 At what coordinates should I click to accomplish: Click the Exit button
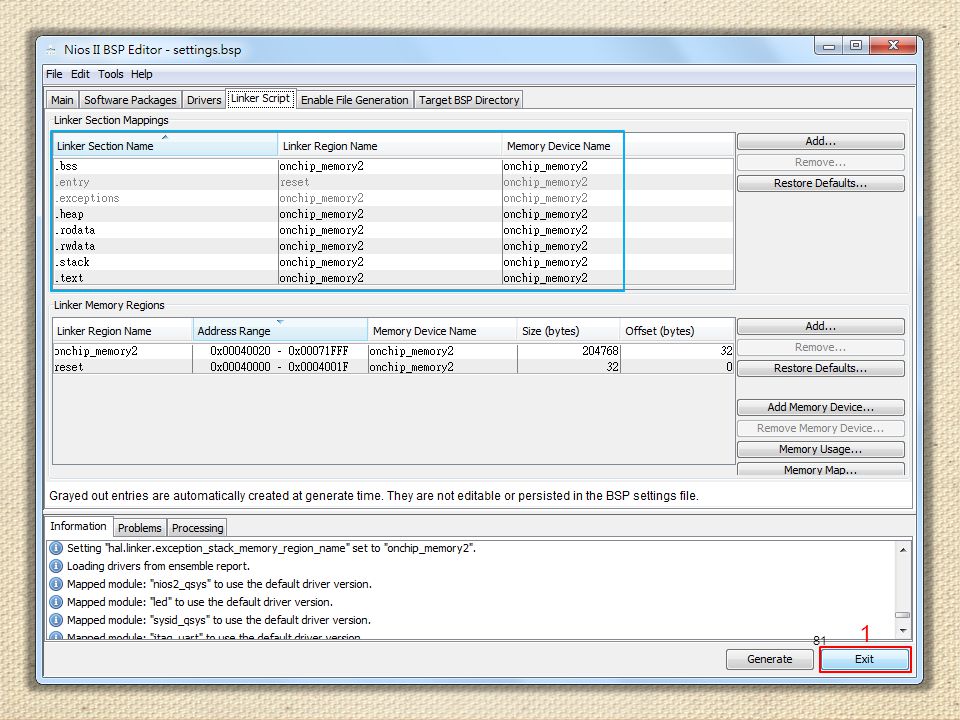click(864, 659)
